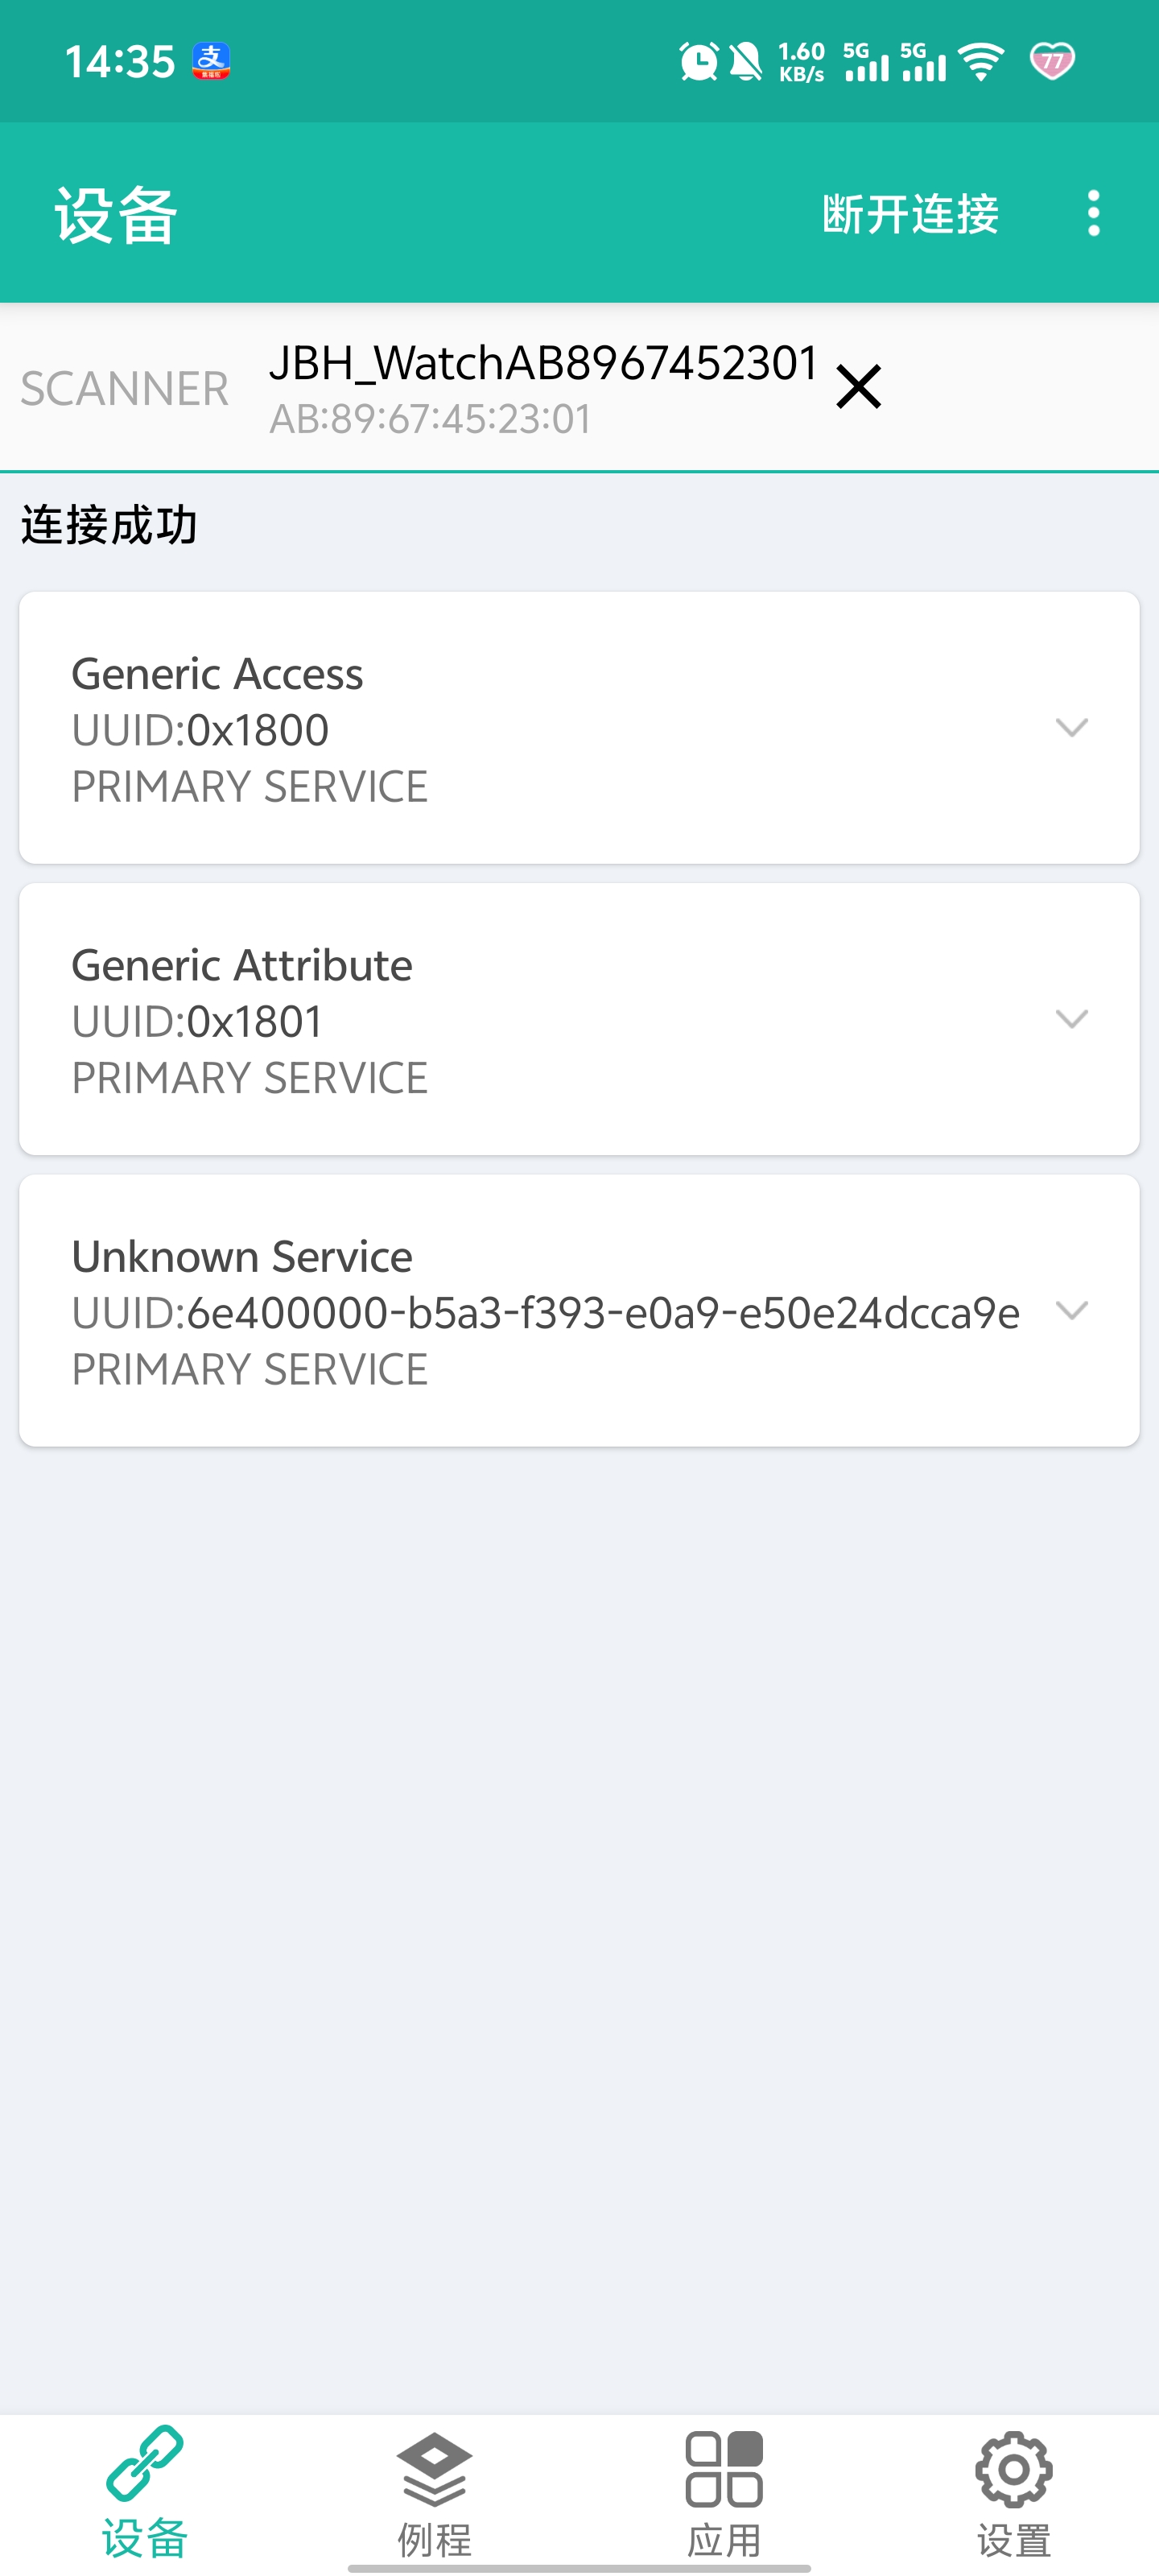The image size is (1159, 2576).
Task: Tap the Wi-Fi signal status icon
Action: point(981,62)
